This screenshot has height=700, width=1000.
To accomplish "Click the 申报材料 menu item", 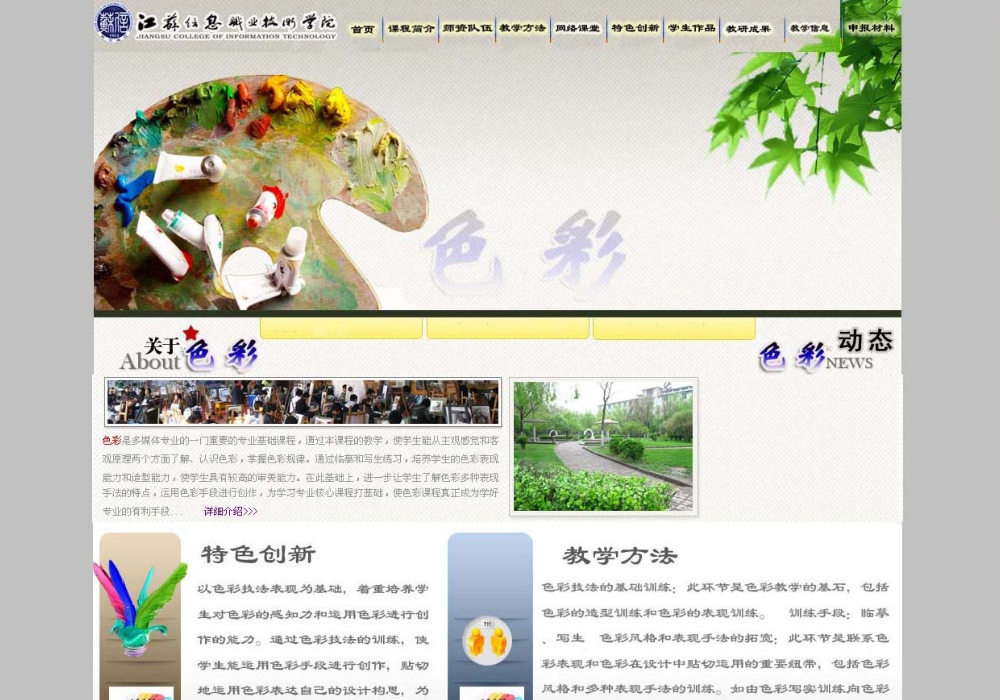I will [x=870, y=29].
